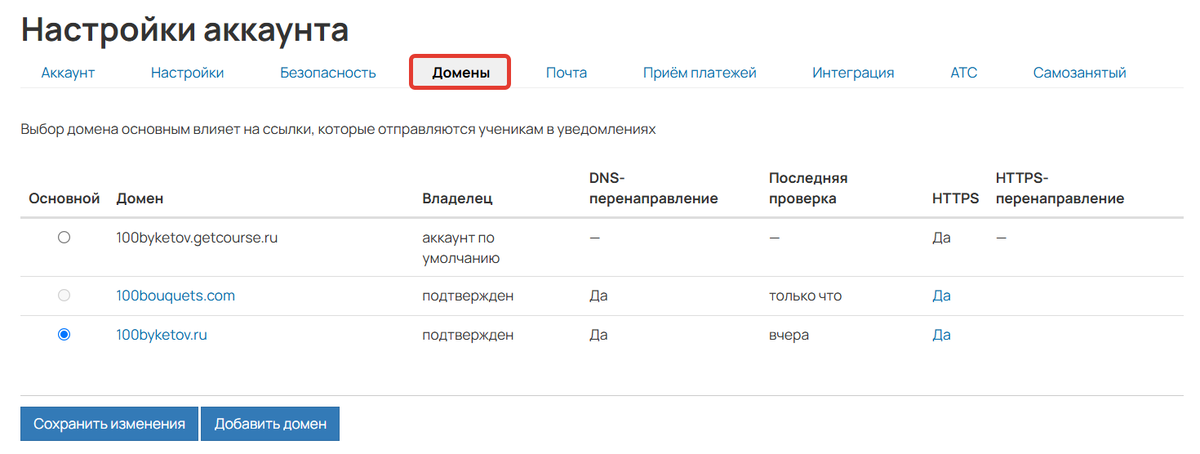Click the HTTPS Да link for 100byketov.ru
The width and height of the screenshot is (1200, 454).
[941, 335]
